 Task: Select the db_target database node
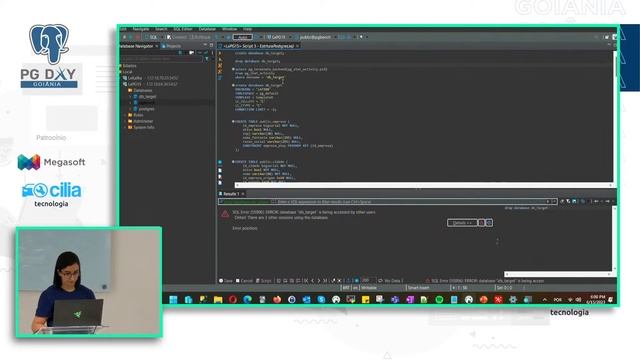147,97
